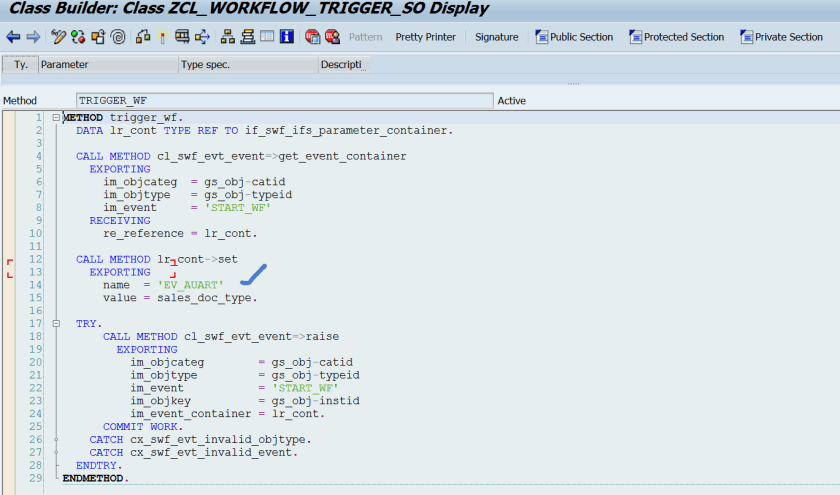Click the Where-used list spiral icon
Screen dimensions: 840x495
click(118, 37)
